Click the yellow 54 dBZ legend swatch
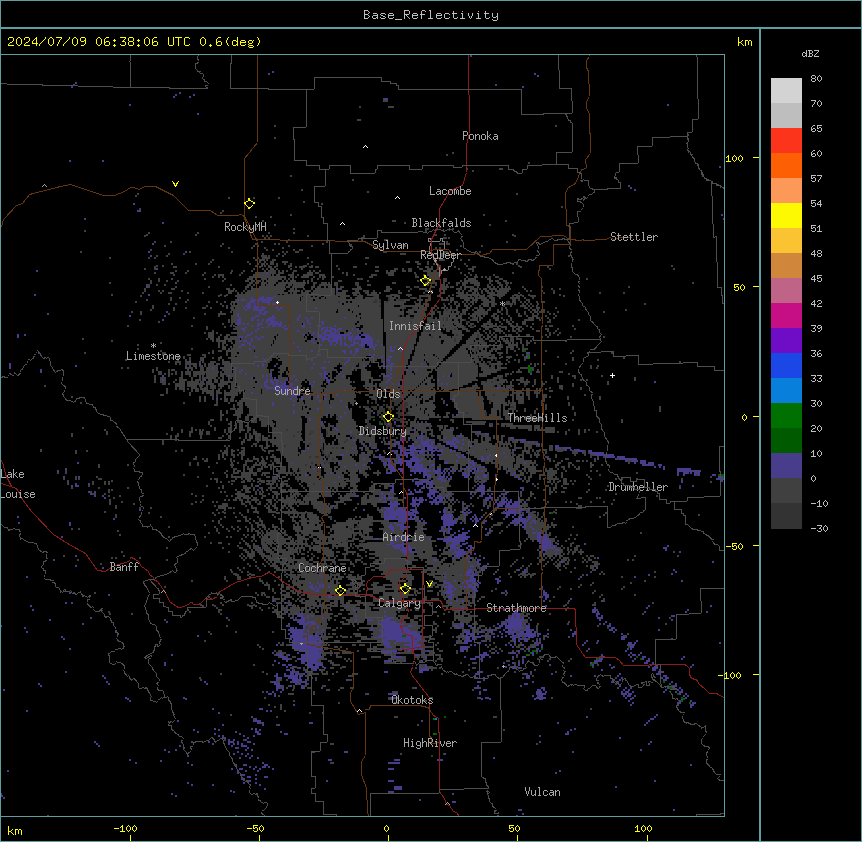Viewport: 862px width, 842px height. [x=786, y=215]
